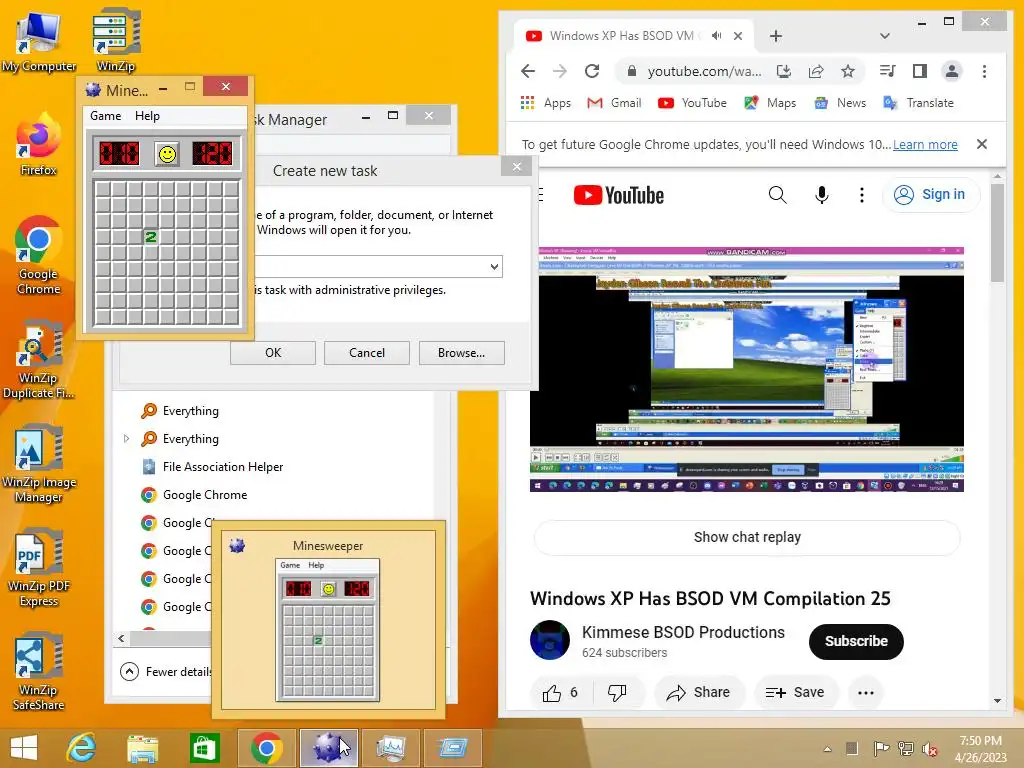The height and width of the screenshot is (768, 1024).
Task: Click Sign in on YouTube
Action: pos(931,195)
